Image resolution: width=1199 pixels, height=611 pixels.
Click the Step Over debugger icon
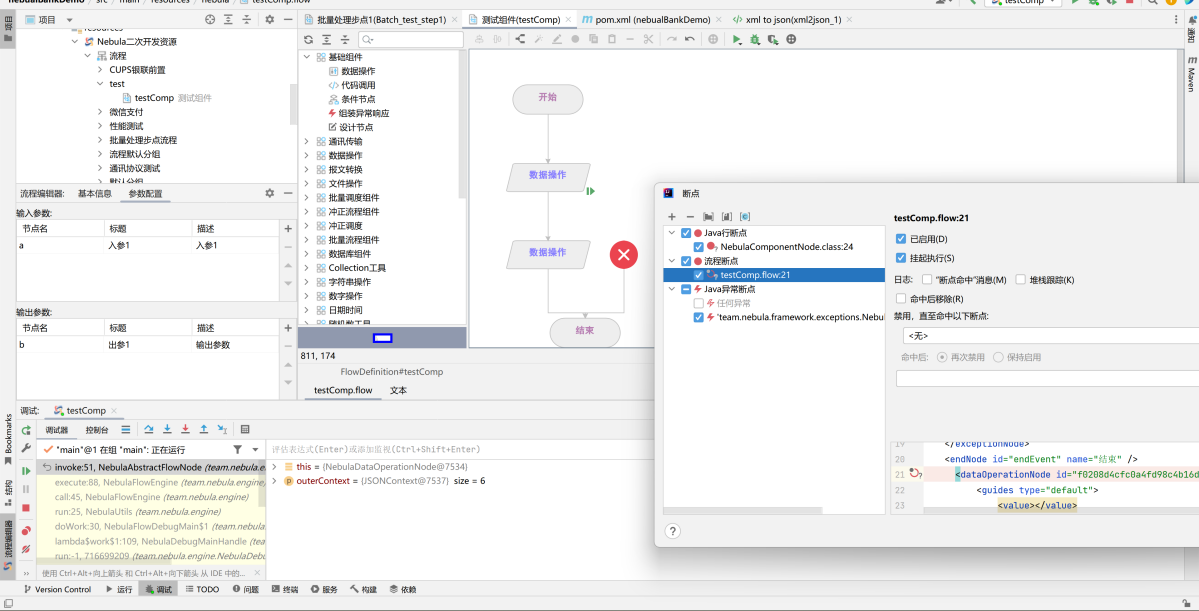point(149,429)
